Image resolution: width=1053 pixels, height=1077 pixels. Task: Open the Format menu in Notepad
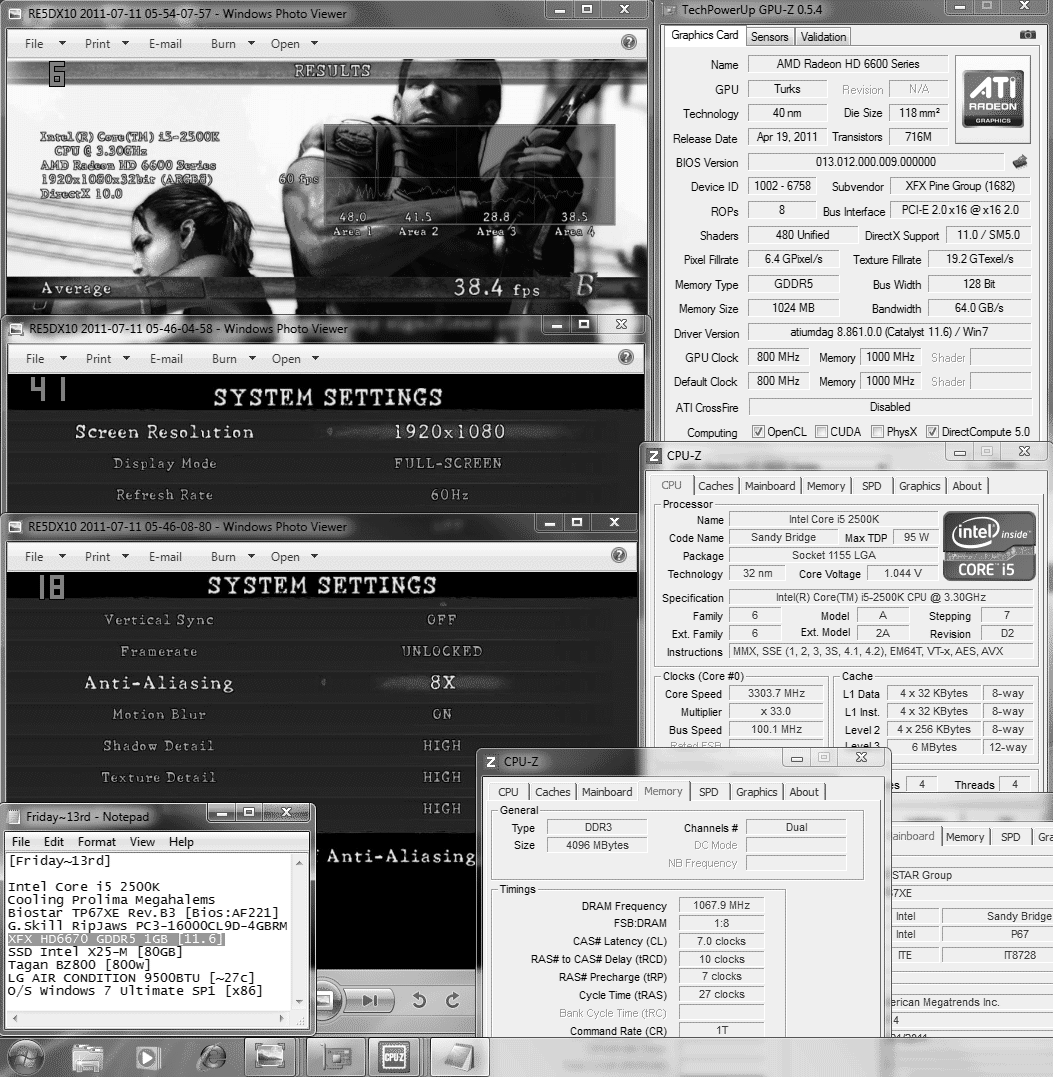tap(96, 841)
